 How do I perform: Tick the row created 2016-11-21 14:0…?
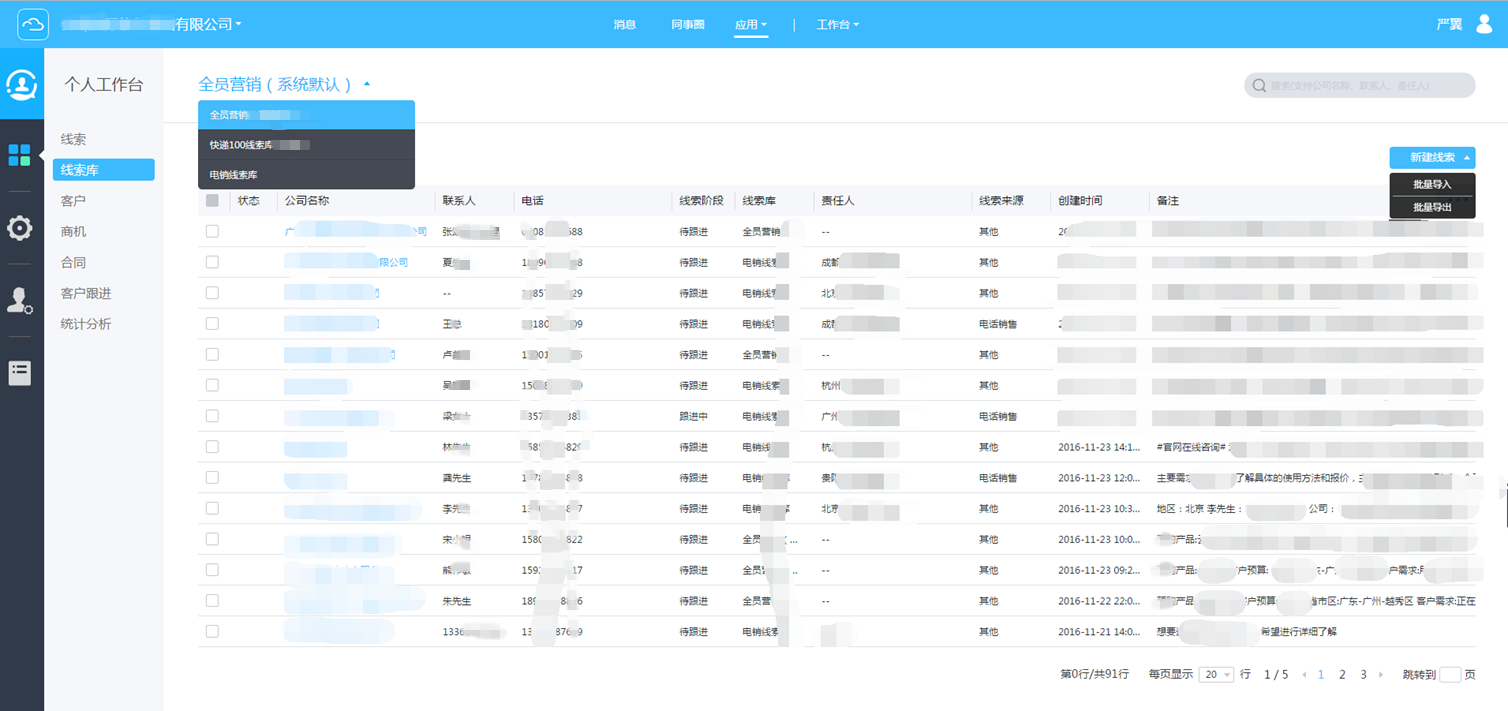(212, 631)
